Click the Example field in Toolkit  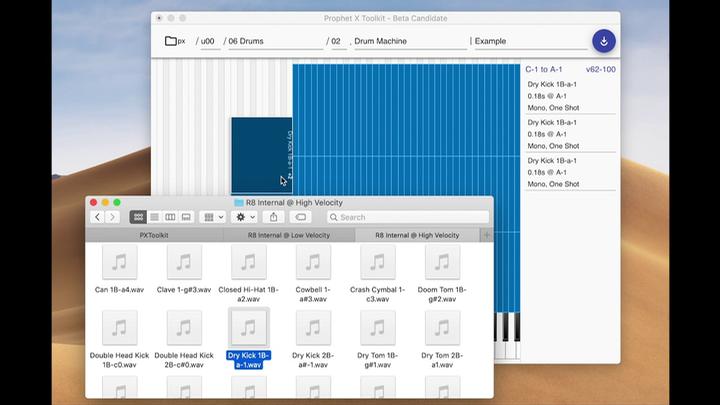[x=531, y=41]
